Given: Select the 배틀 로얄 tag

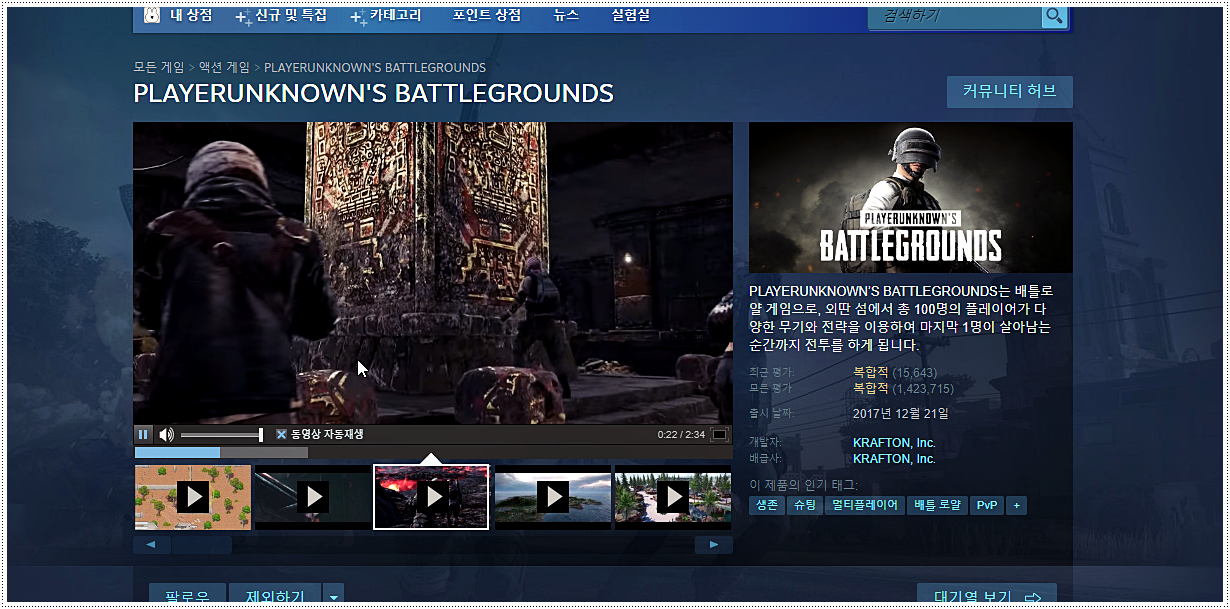Looking at the screenshot, I should point(938,506).
